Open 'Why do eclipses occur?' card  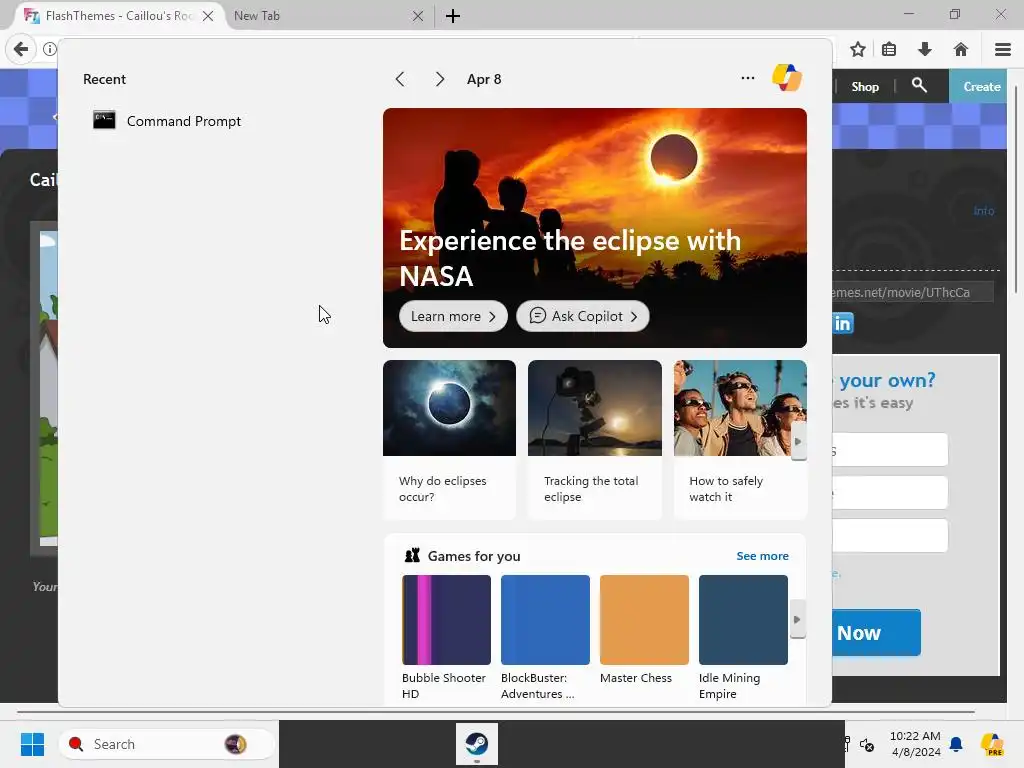click(x=449, y=440)
